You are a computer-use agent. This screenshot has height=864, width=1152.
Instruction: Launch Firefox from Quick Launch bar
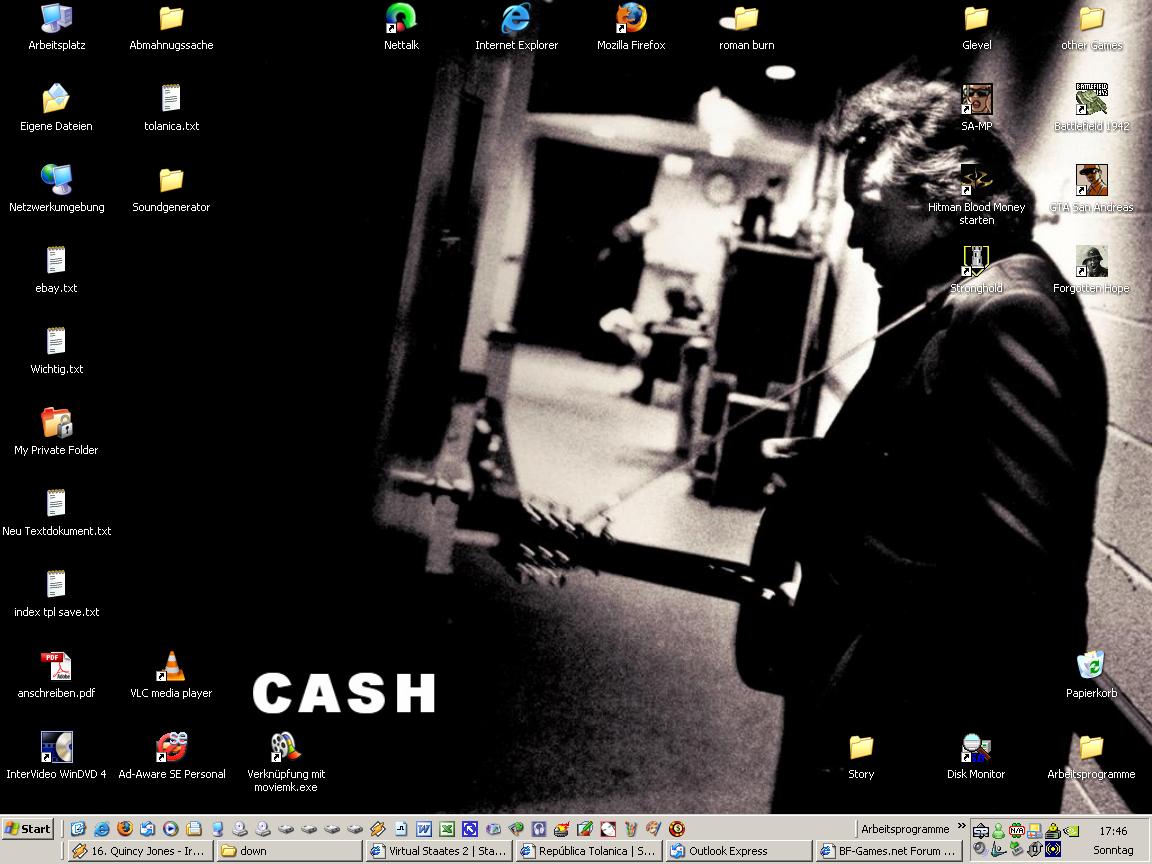point(125,829)
